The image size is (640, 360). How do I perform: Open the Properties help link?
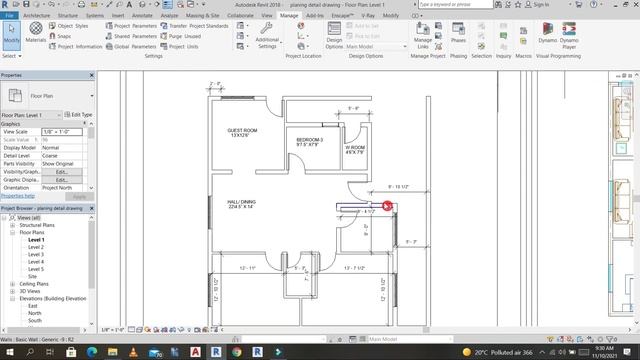coord(18,196)
